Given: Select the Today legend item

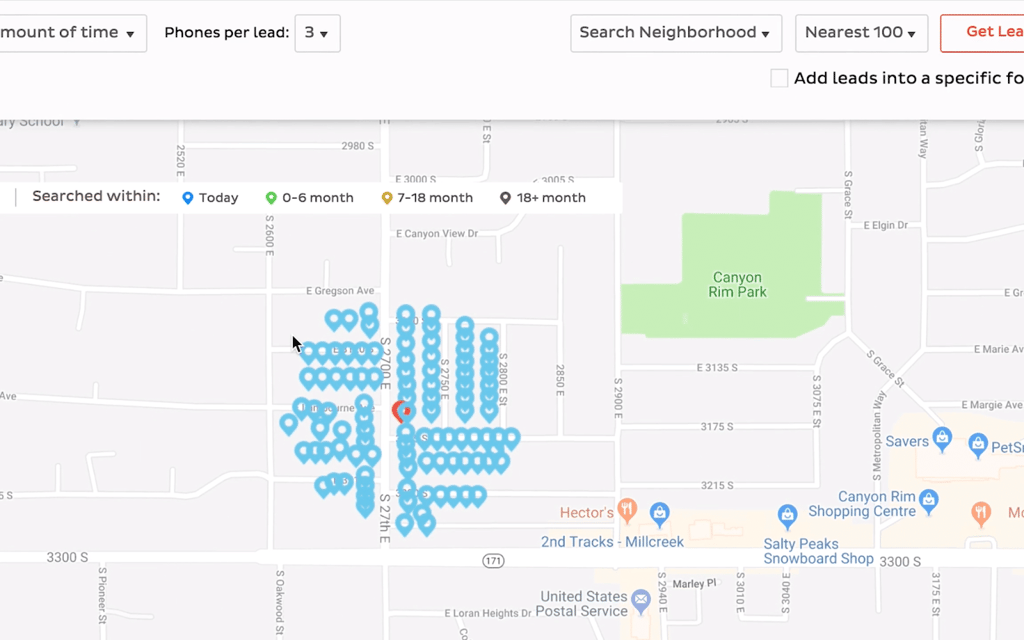Looking at the screenshot, I should pyautogui.click(x=210, y=198).
